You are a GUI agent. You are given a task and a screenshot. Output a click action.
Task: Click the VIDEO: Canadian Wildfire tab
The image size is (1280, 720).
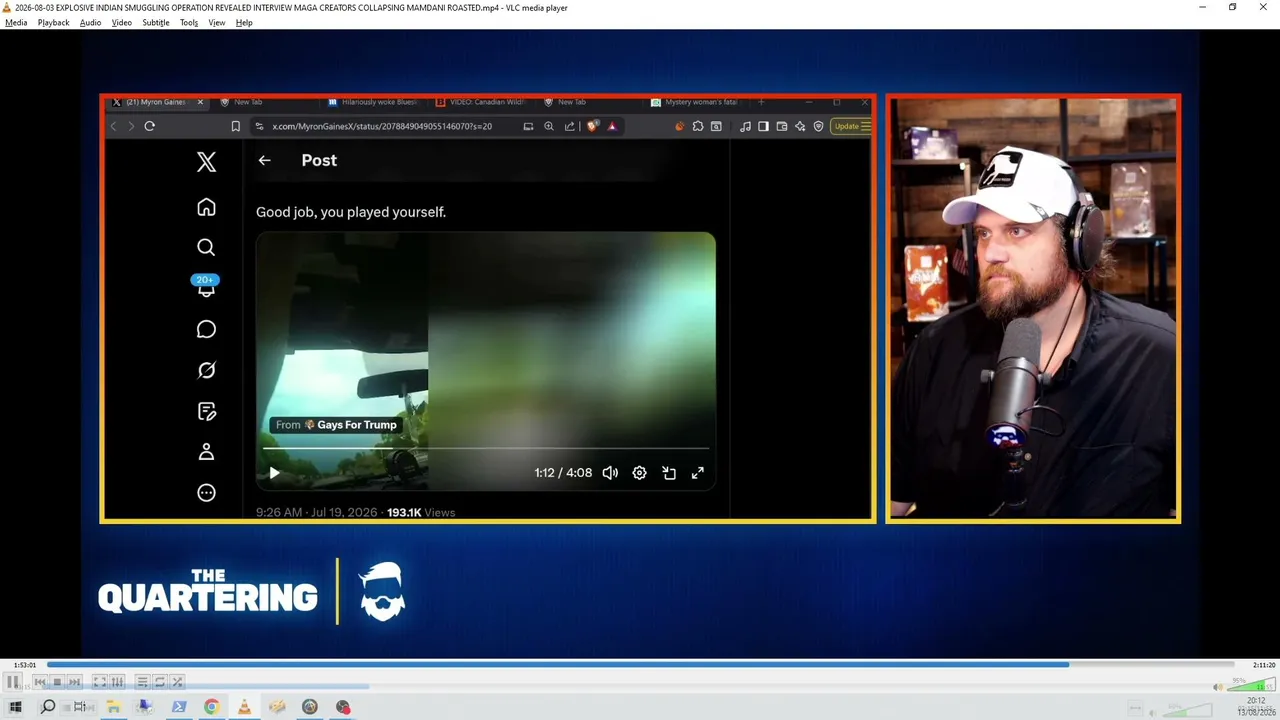481,102
